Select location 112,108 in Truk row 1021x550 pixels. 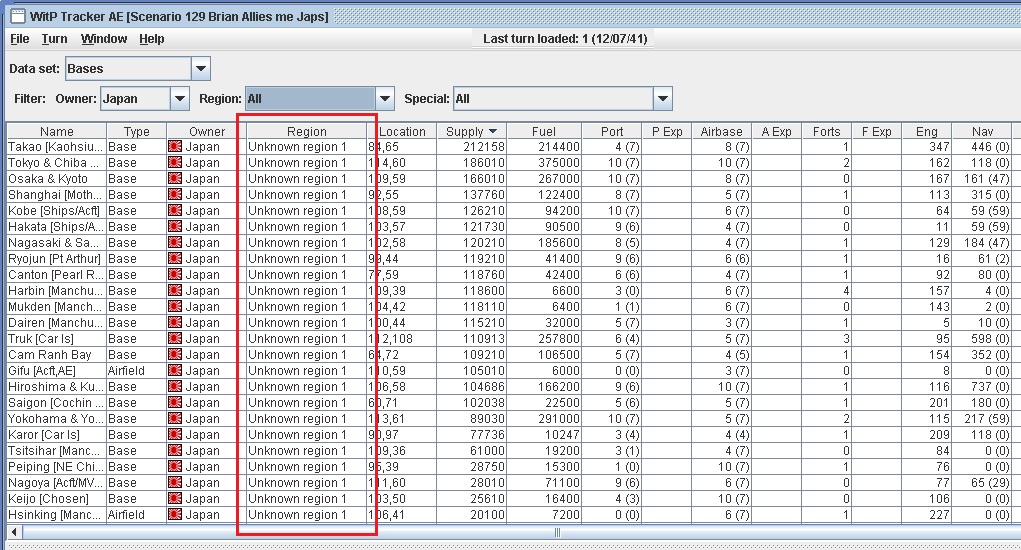[402, 338]
